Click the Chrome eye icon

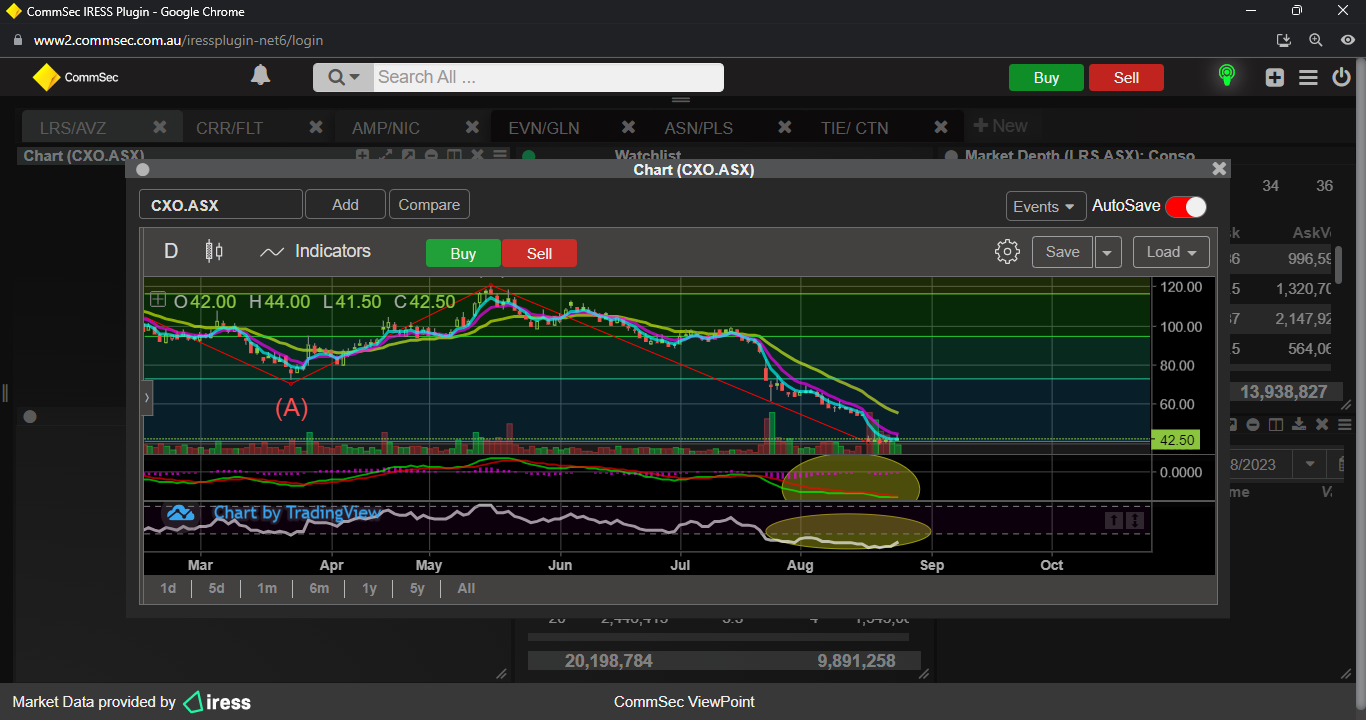(x=1347, y=40)
